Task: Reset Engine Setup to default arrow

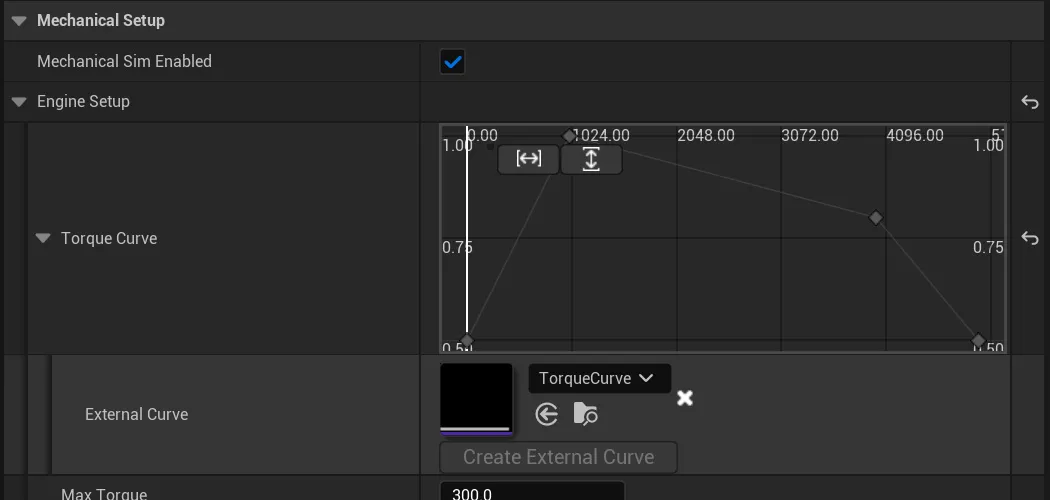Action: click(1030, 102)
